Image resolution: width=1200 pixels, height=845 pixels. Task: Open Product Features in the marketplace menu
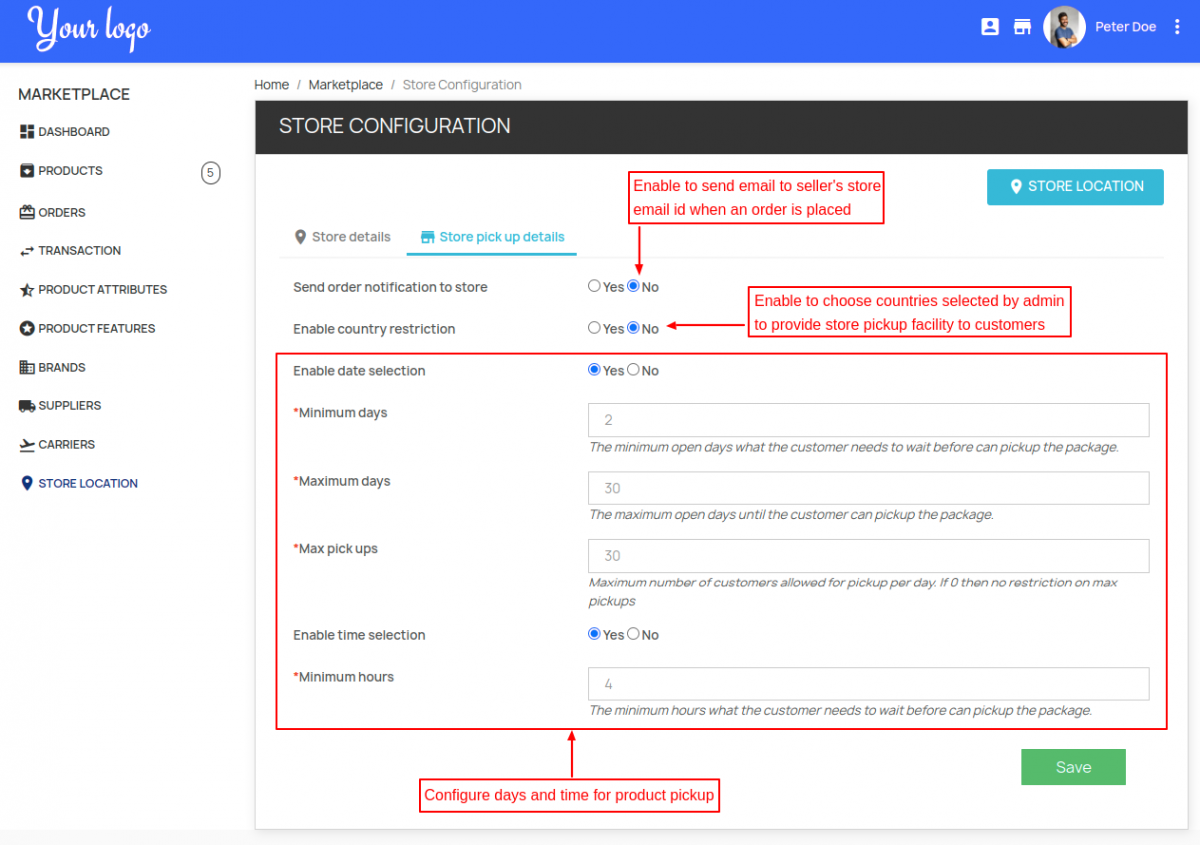coord(97,328)
